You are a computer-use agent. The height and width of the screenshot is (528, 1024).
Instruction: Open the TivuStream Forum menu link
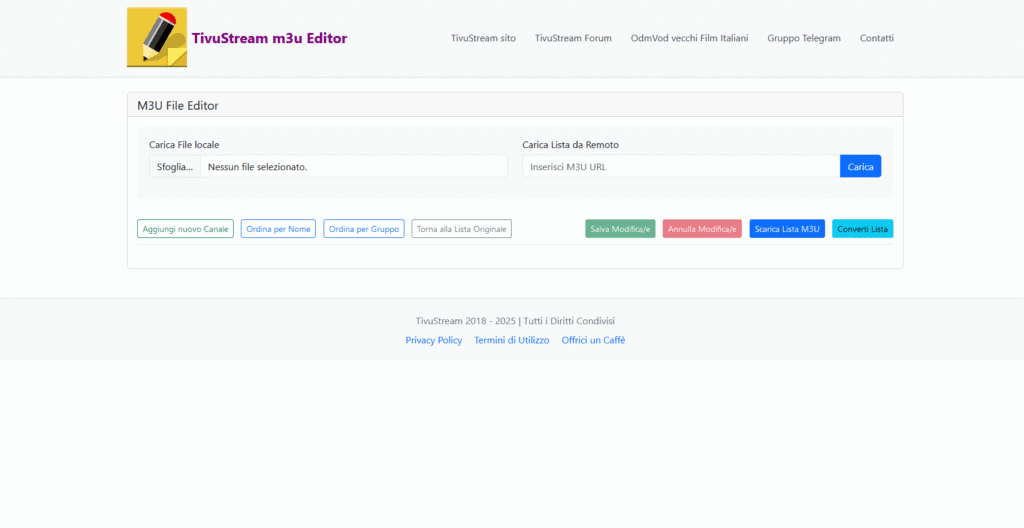coord(573,38)
